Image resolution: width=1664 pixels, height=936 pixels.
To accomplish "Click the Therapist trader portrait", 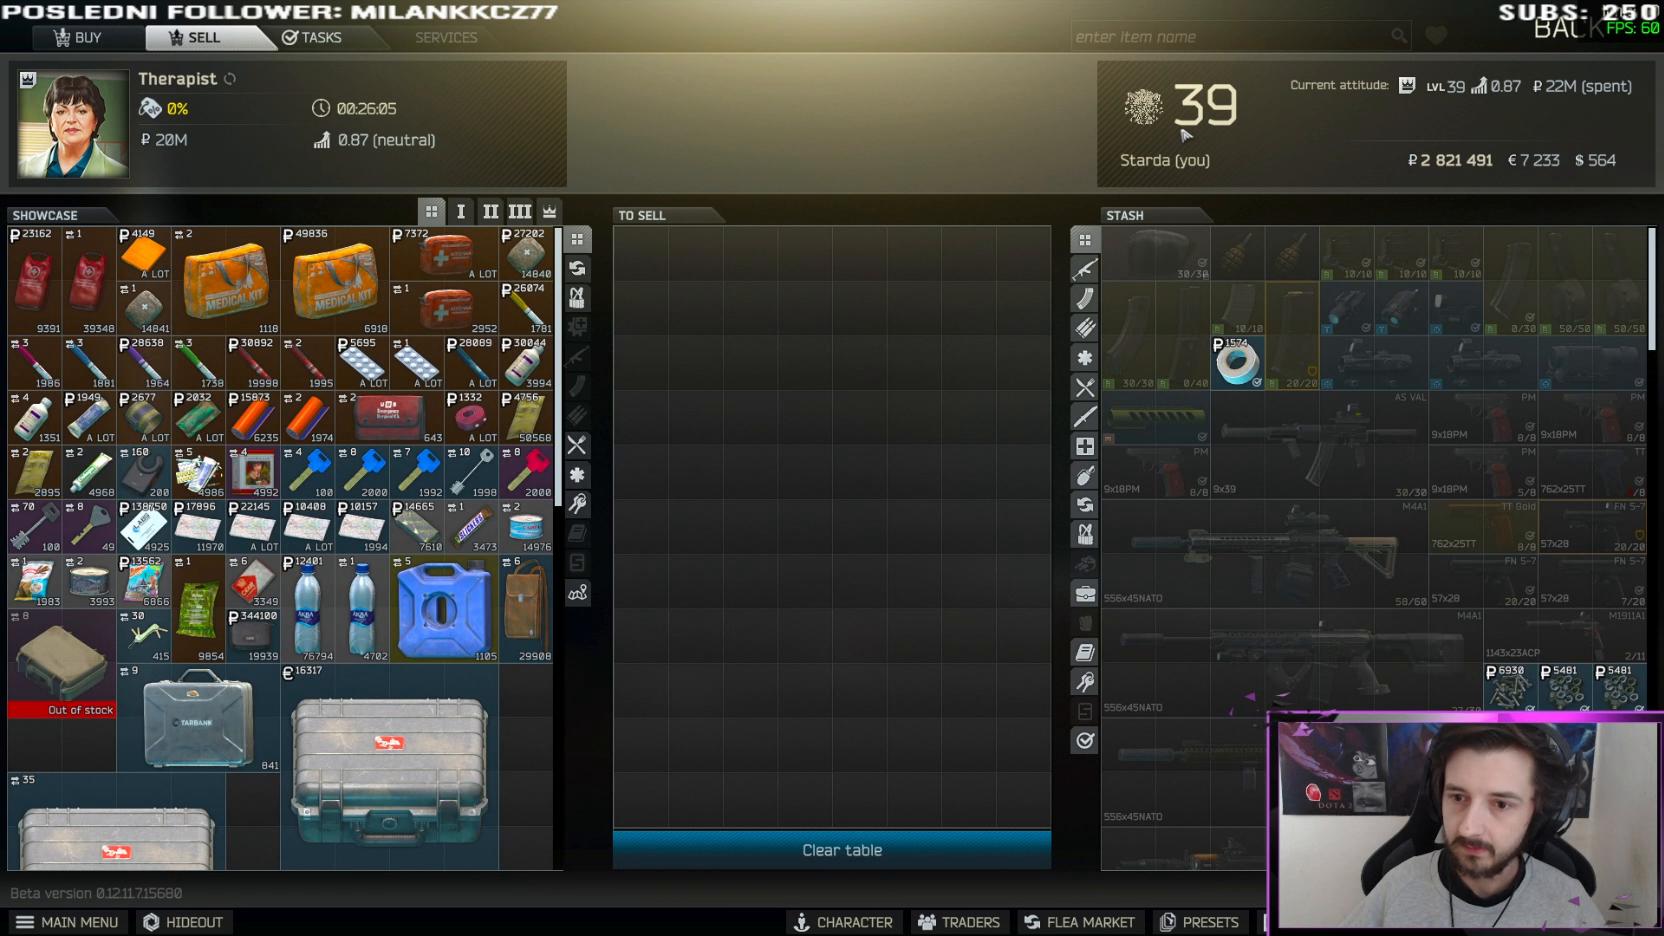I will [72, 124].
